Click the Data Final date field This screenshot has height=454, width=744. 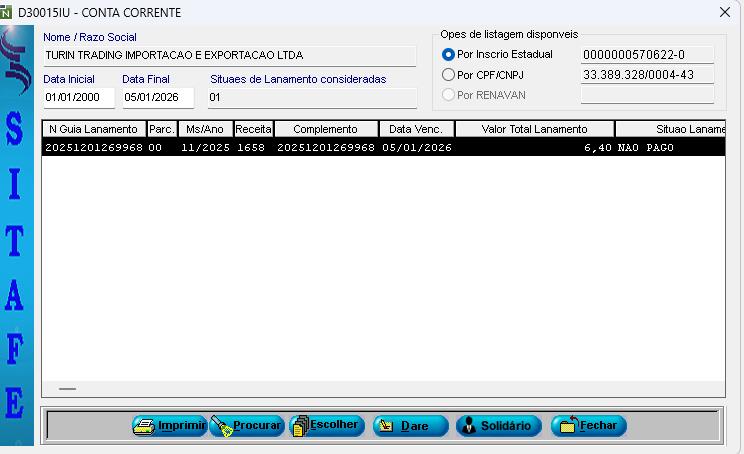click(x=157, y=97)
